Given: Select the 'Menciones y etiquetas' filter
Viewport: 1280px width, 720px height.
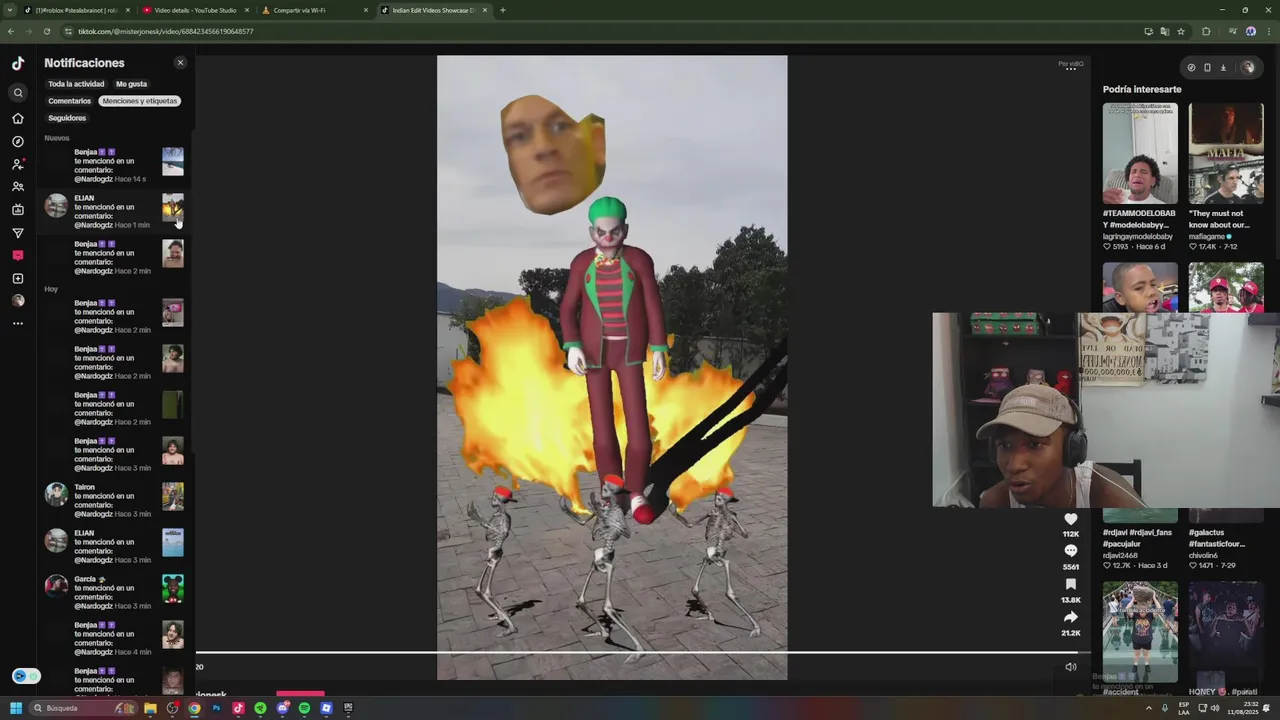Looking at the screenshot, I should tap(139, 101).
